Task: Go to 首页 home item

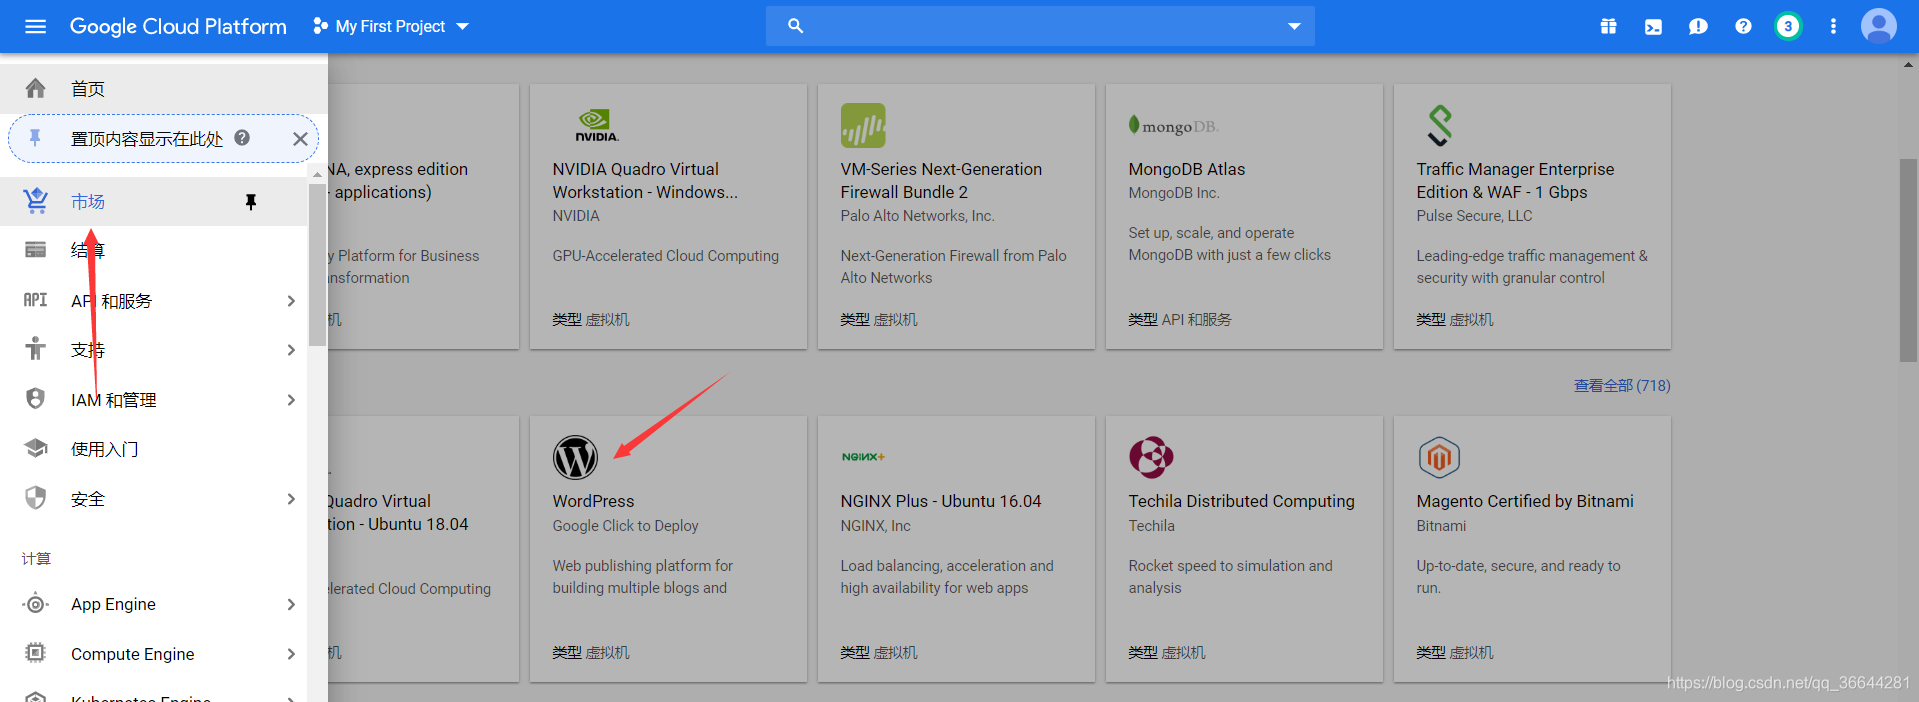Action: [x=164, y=89]
